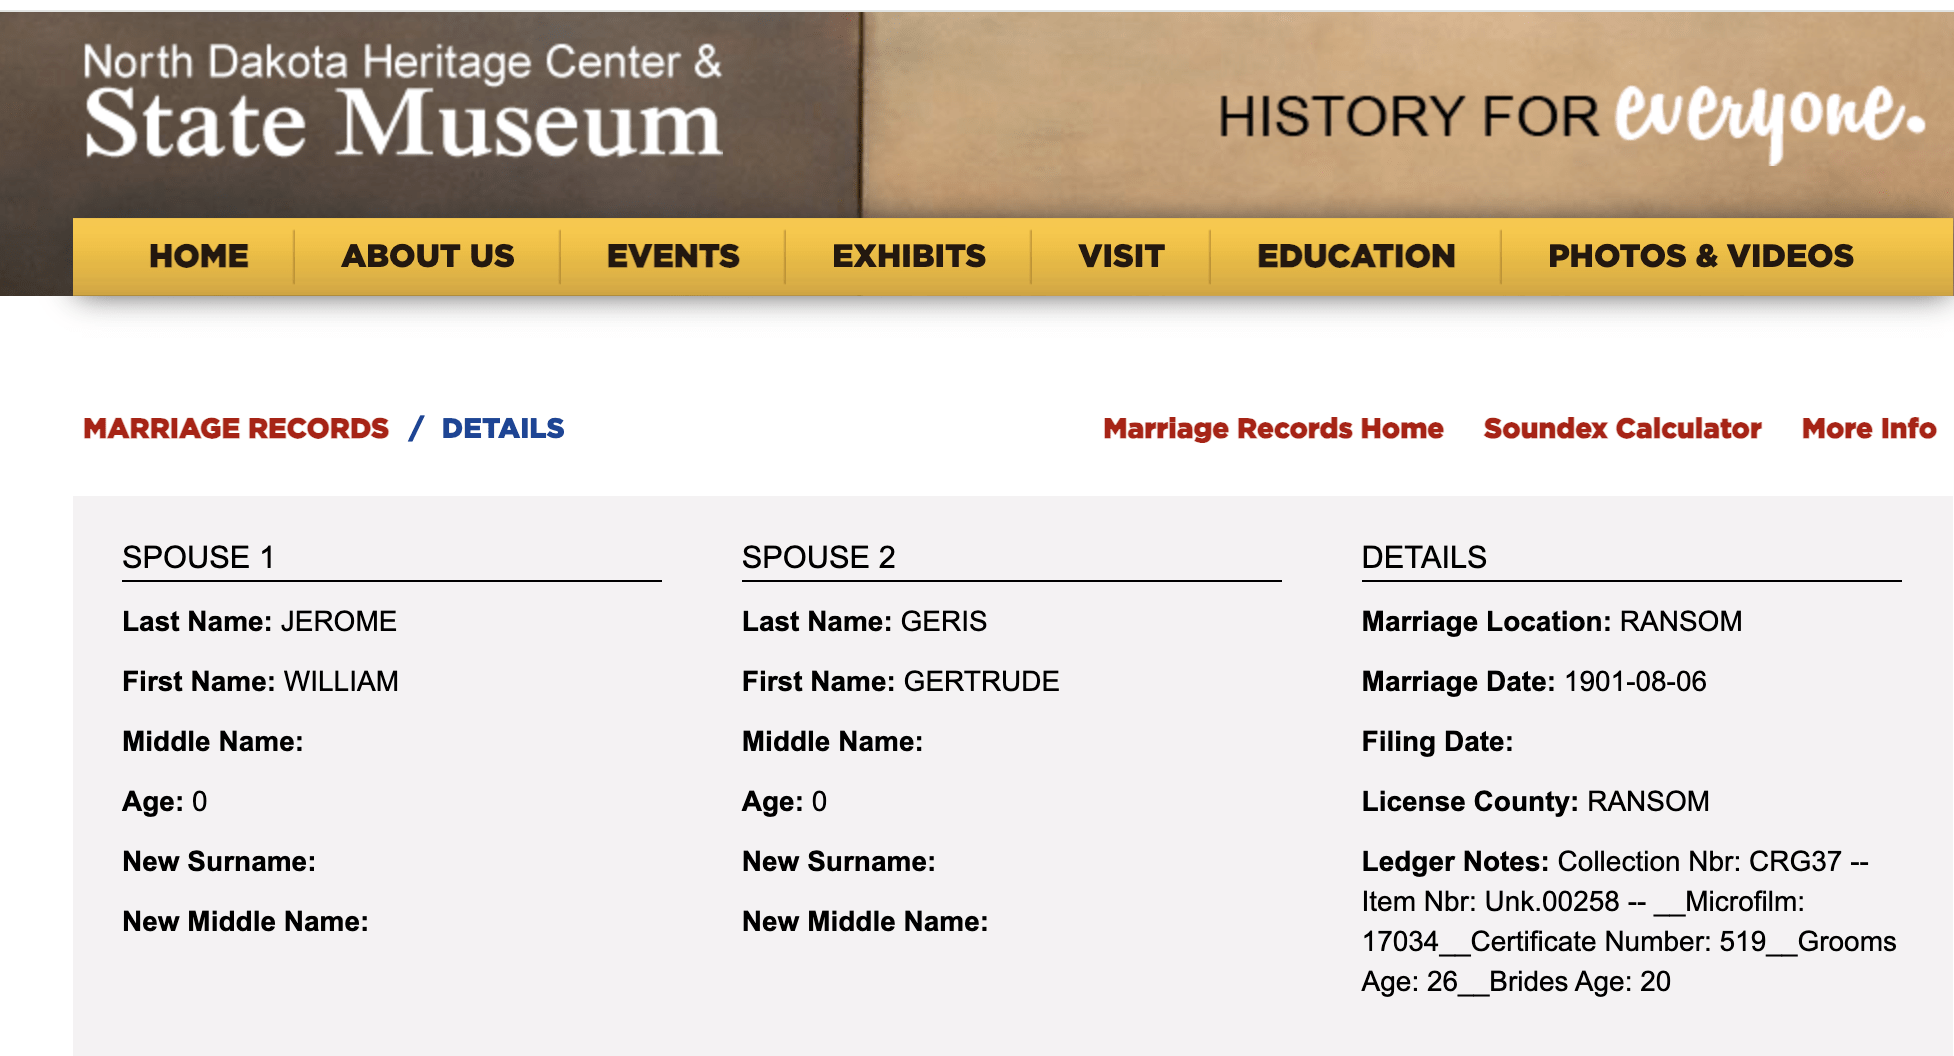Click the DETAILS breadcrumb
Image resolution: width=1954 pixels, height=1056 pixels.
click(503, 428)
